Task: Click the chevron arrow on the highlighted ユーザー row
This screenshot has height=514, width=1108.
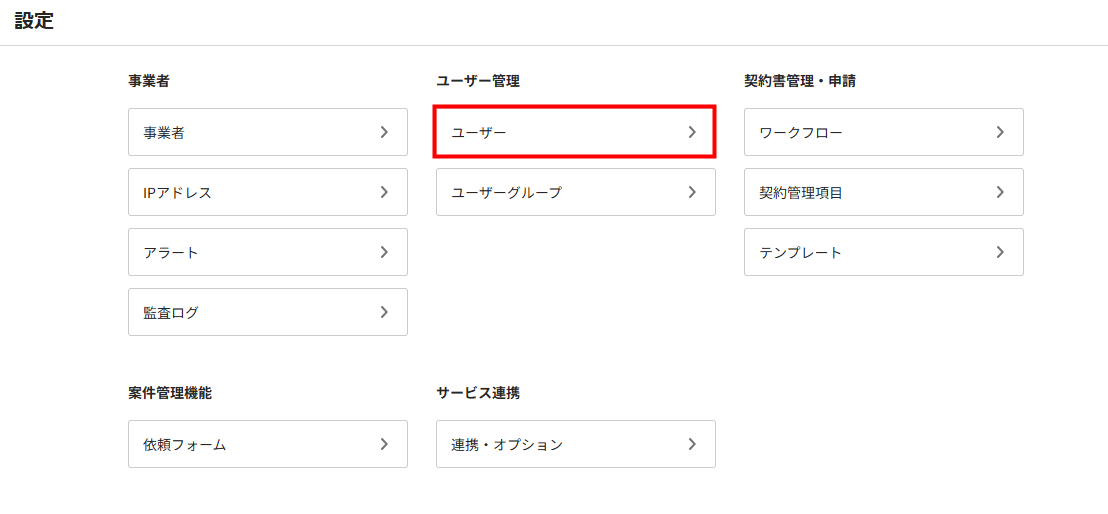Action: tap(692, 132)
